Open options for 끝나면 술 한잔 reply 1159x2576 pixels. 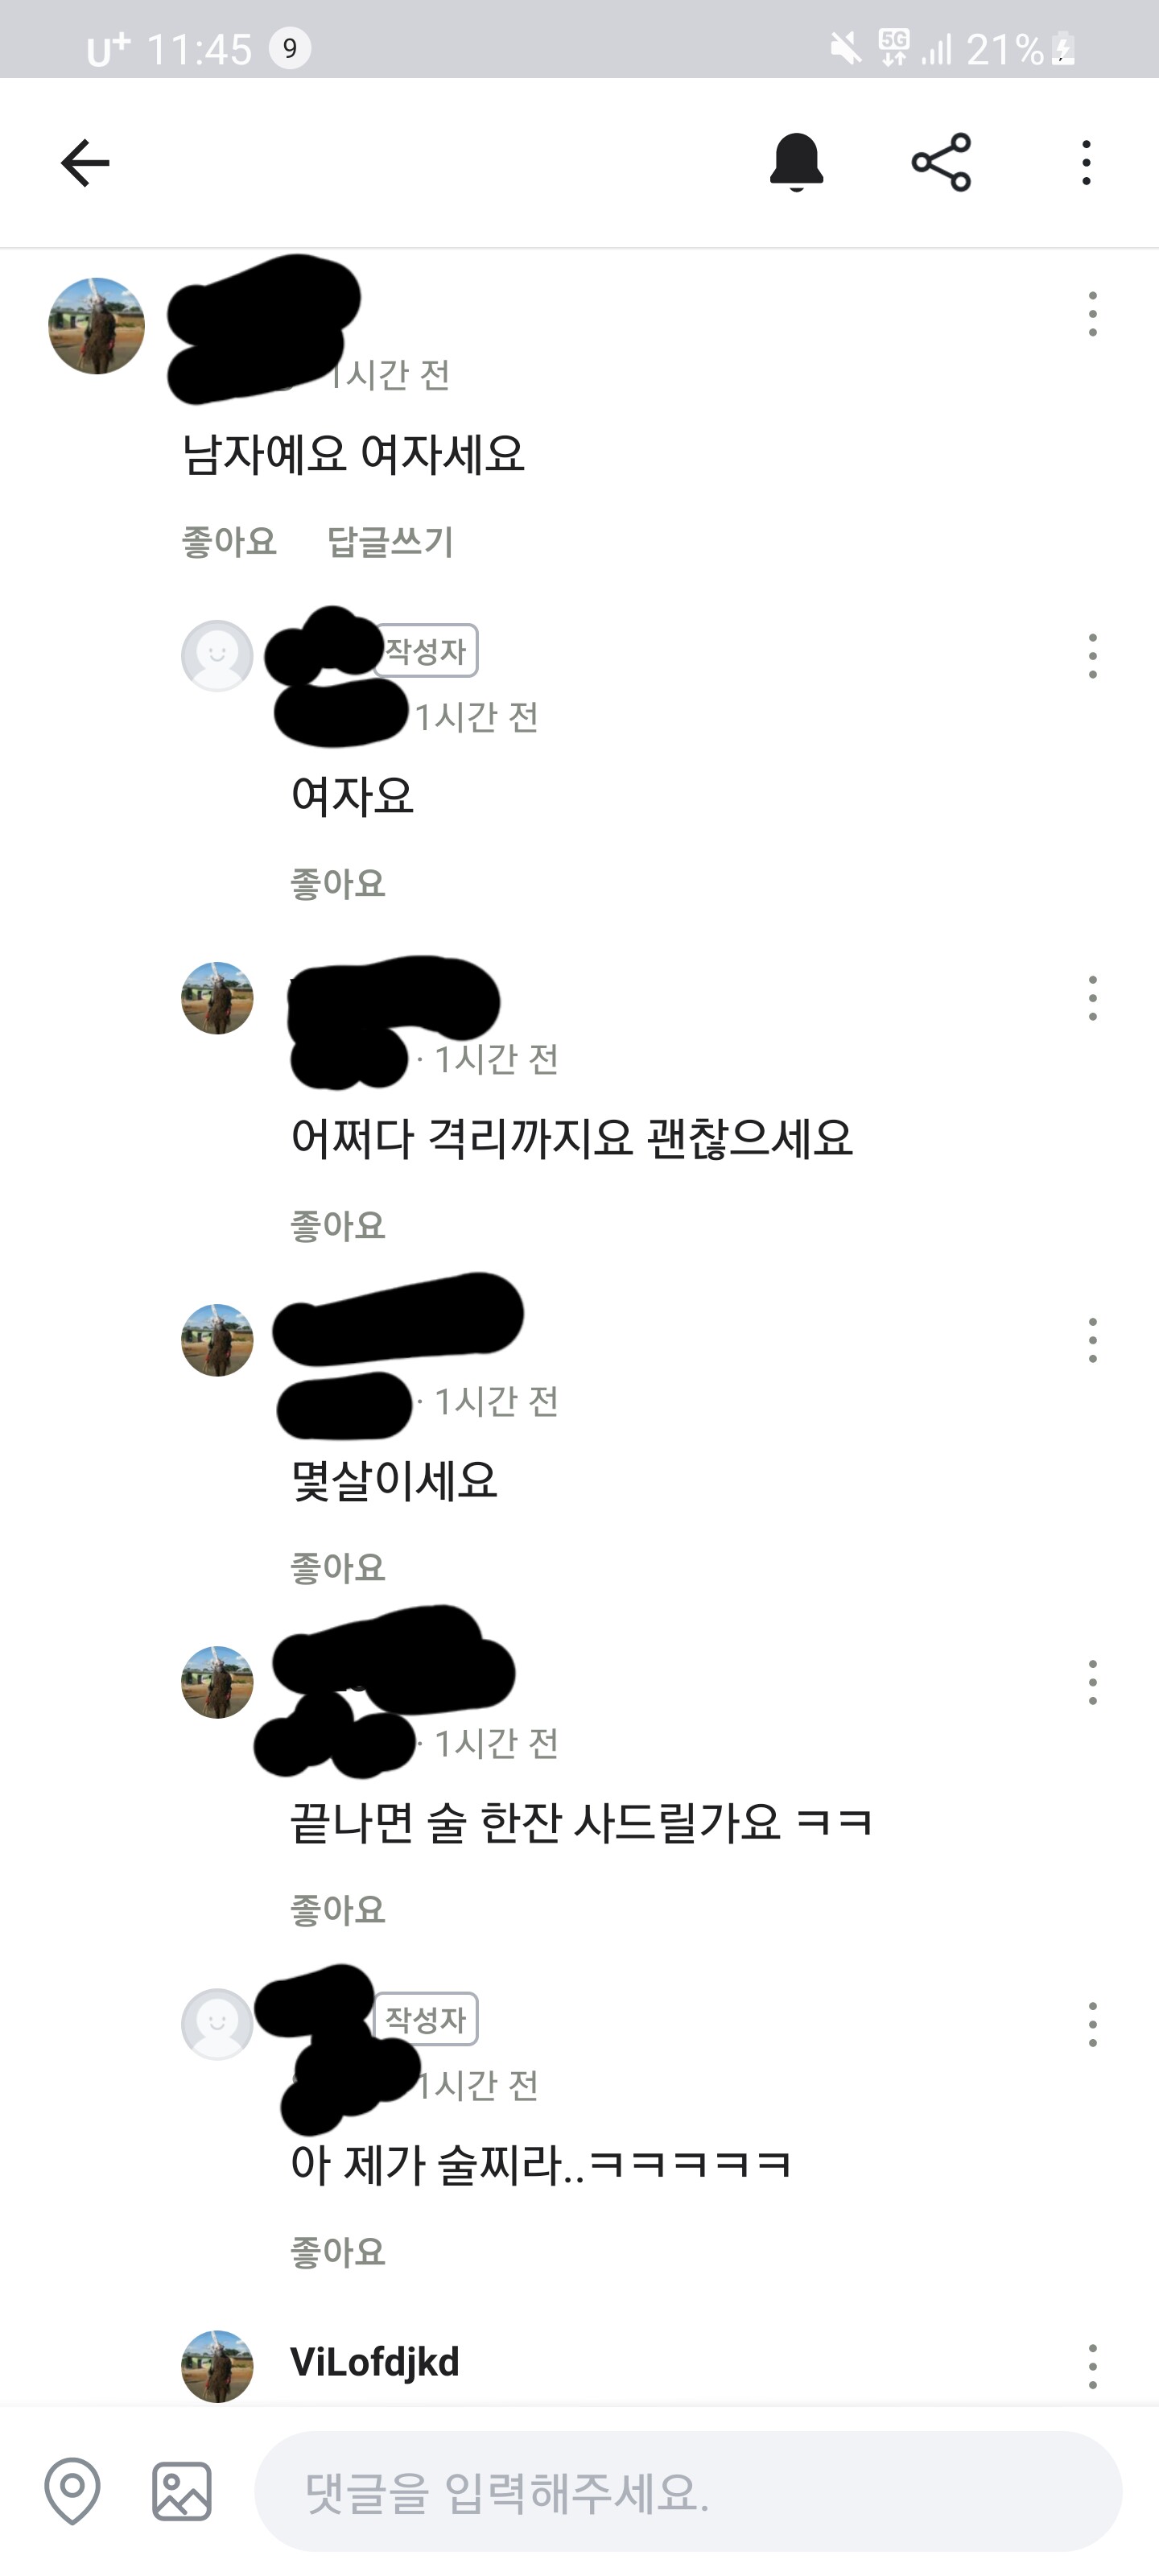1092,1682
